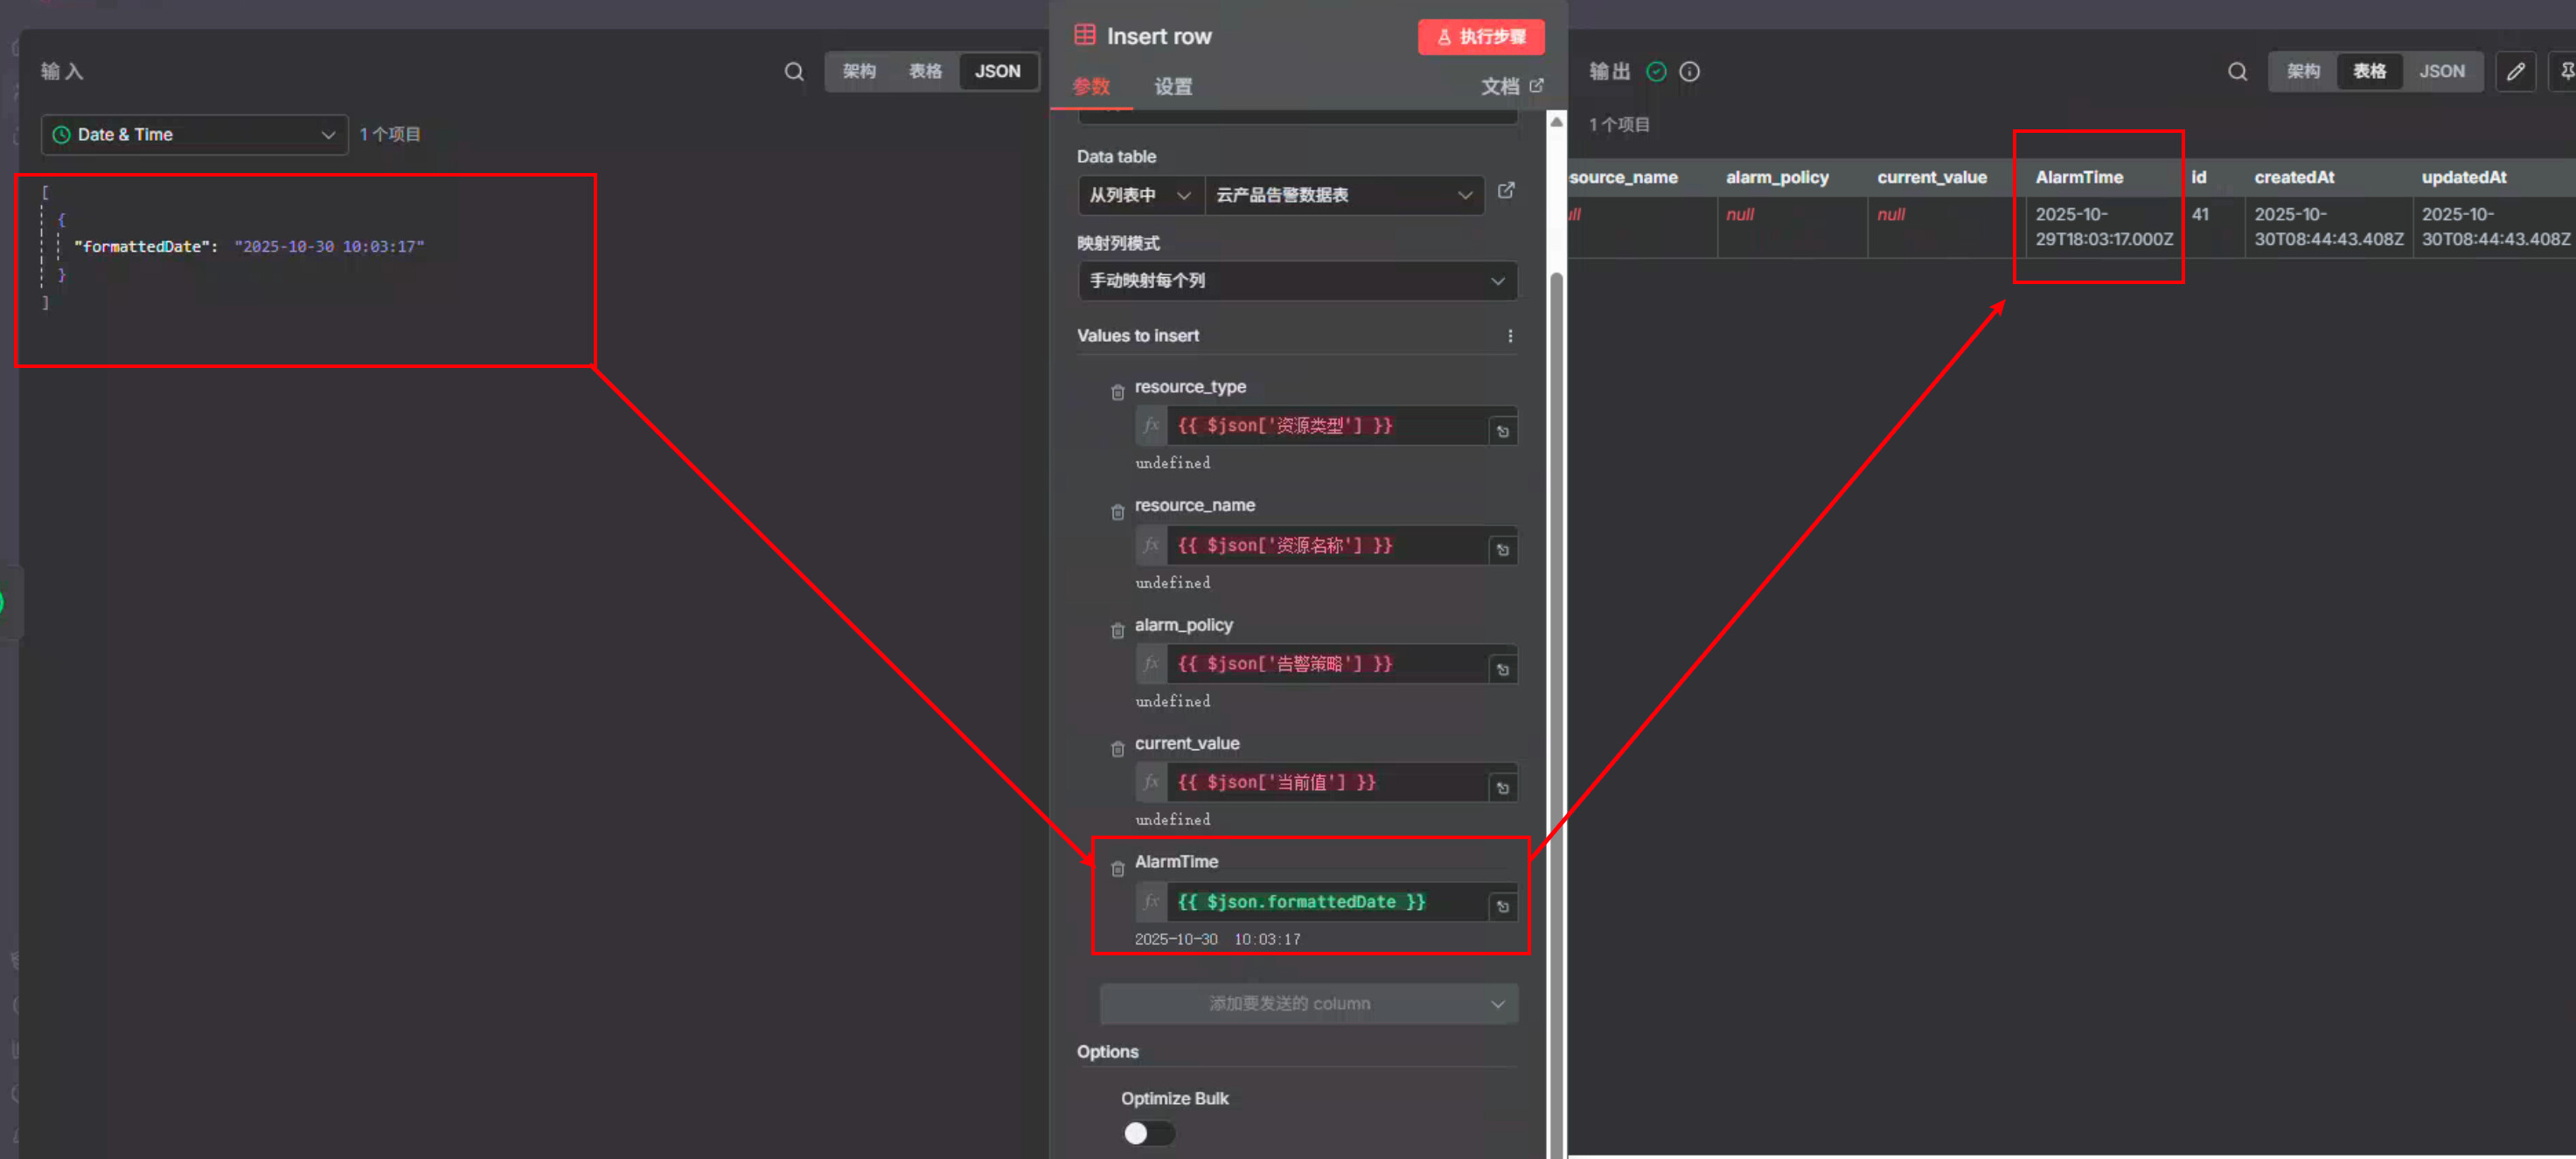This screenshot has width=2576, height=1159.
Task: Click the search icon in input panel
Action: (x=793, y=72)
